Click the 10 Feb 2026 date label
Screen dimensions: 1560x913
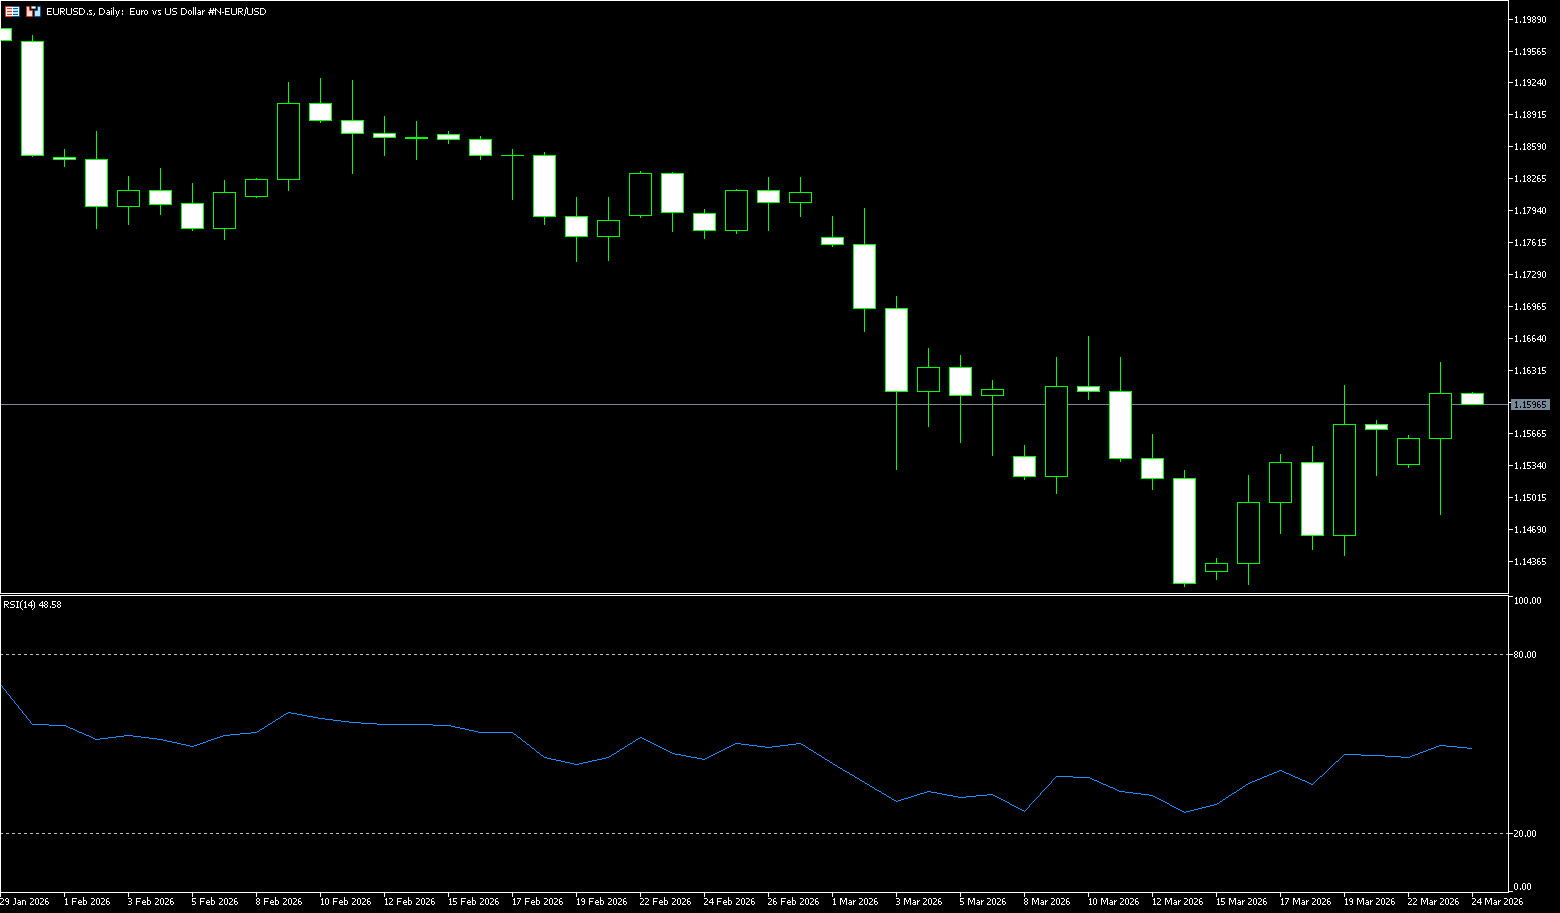tap(345, 901)
